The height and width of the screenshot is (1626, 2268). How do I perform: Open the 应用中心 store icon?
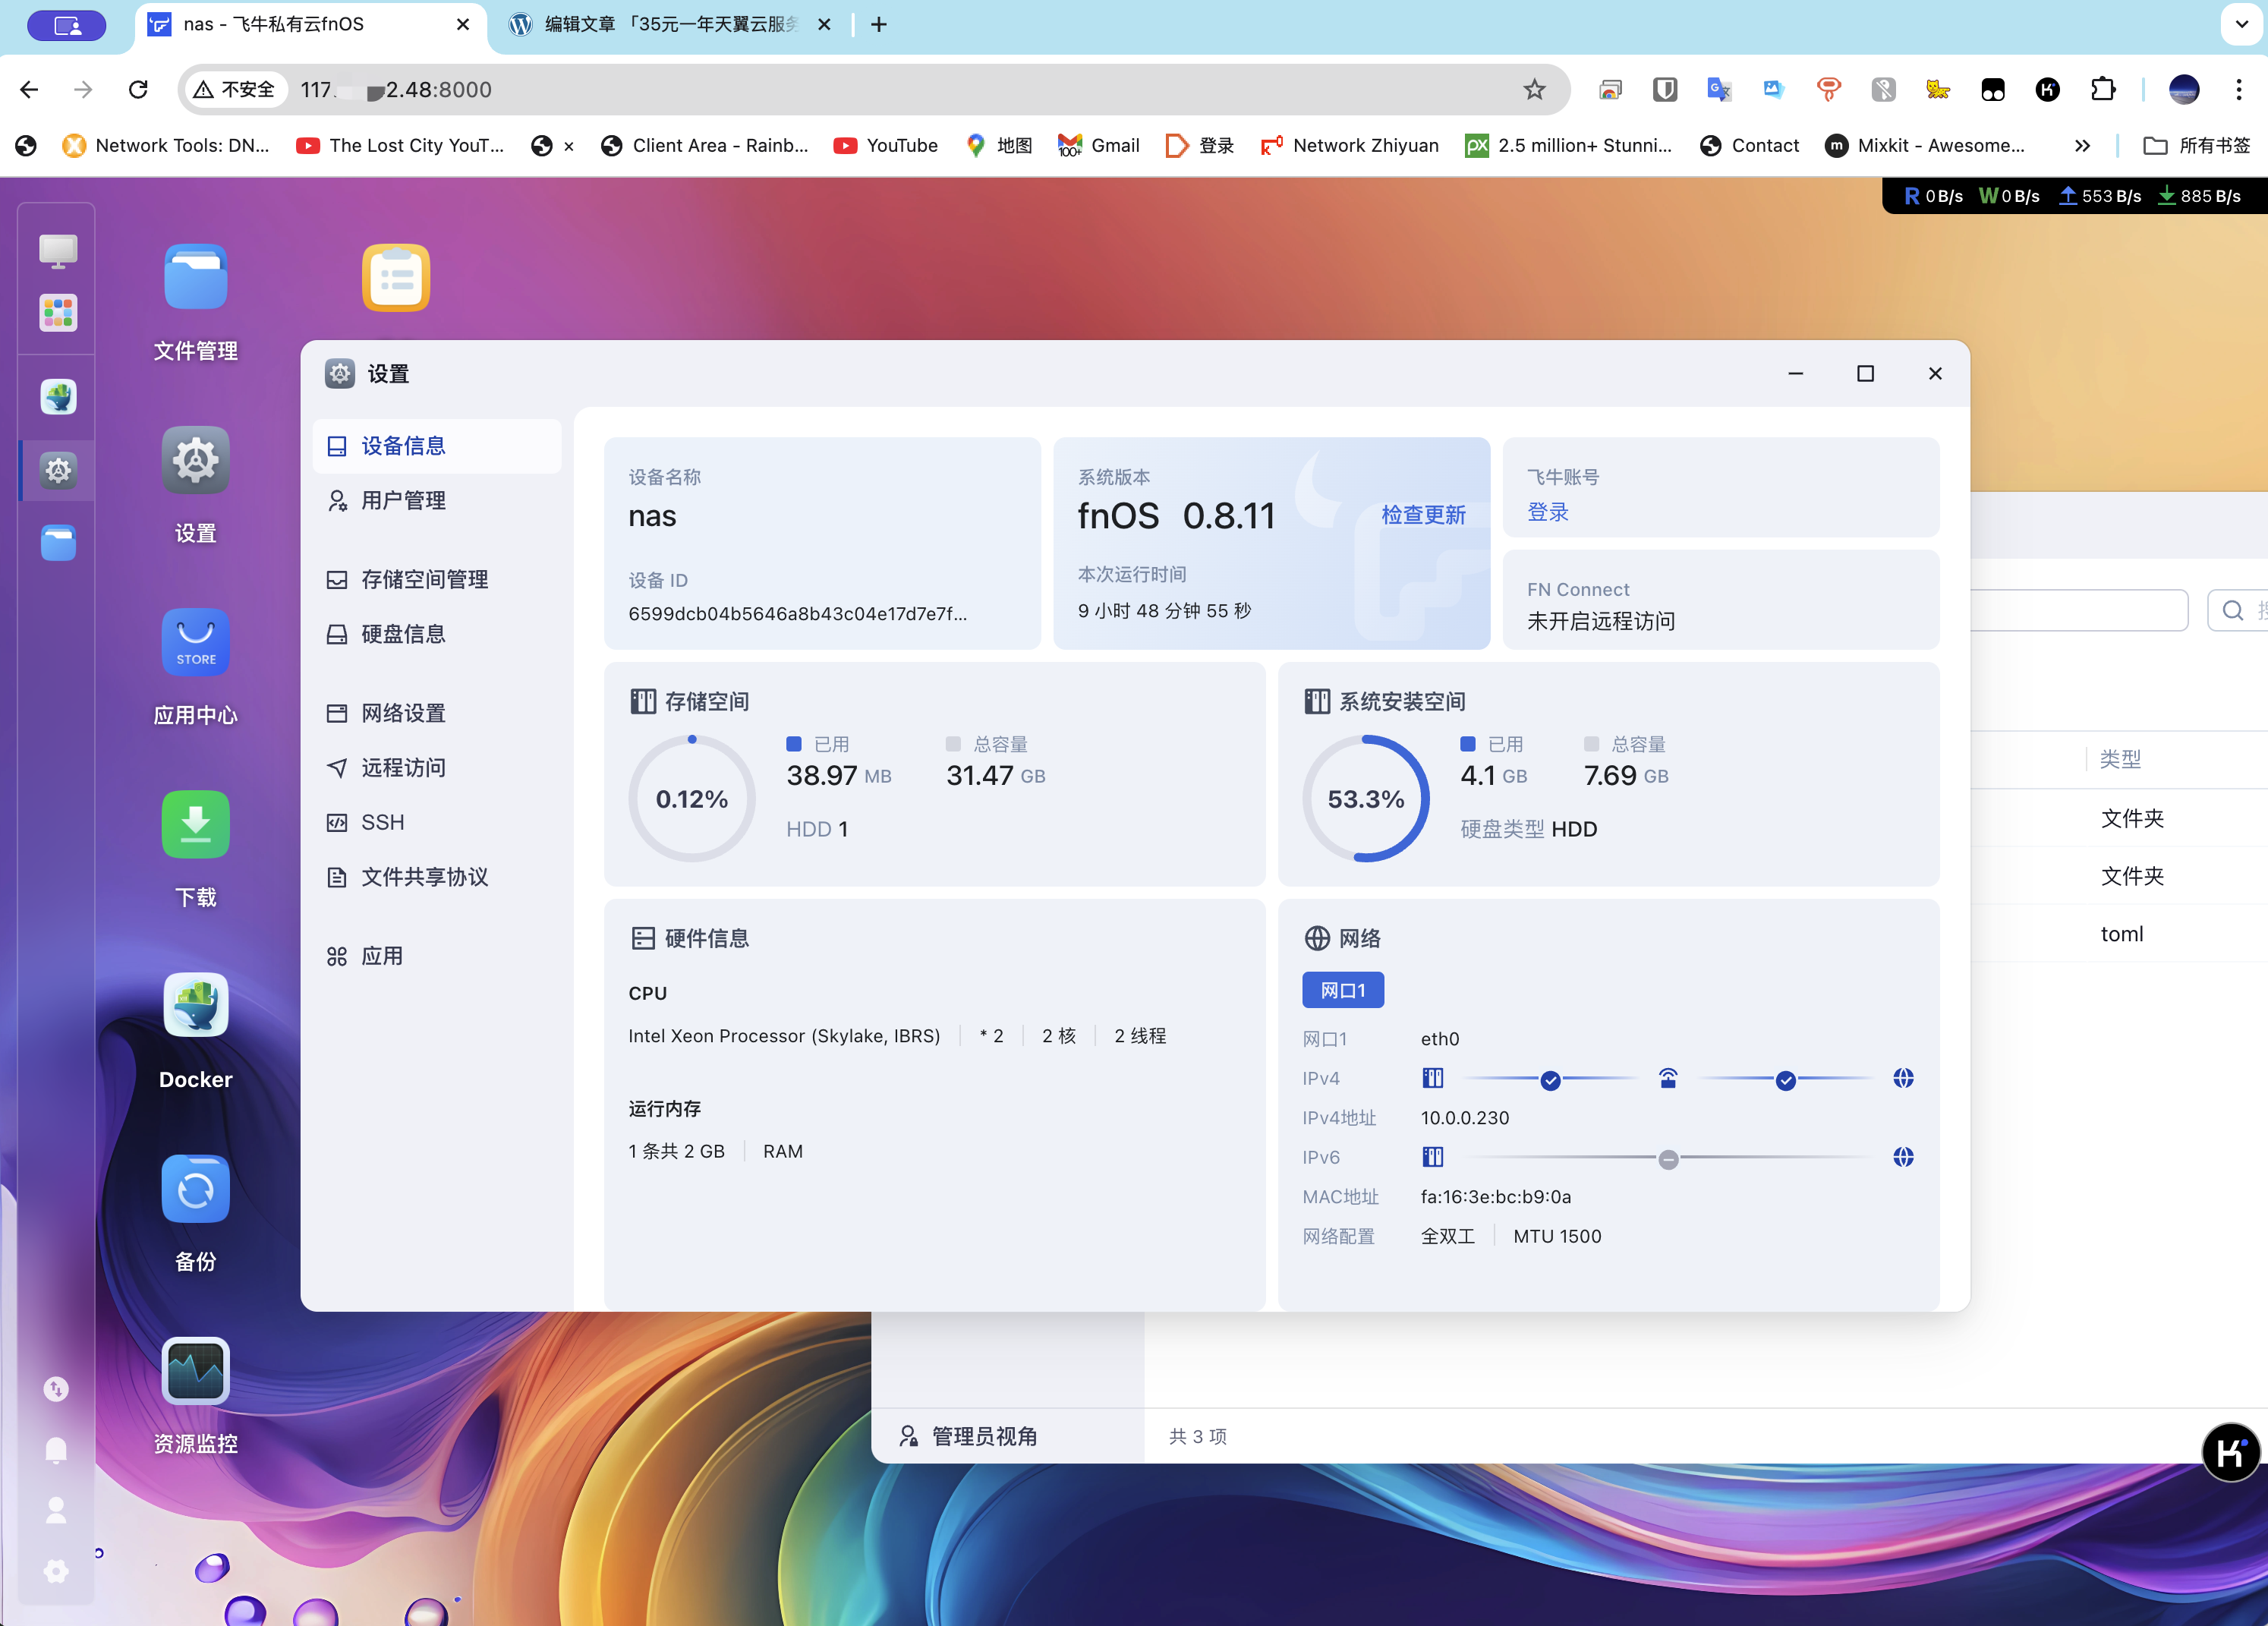pyautogui.click(x=195, y=642)
